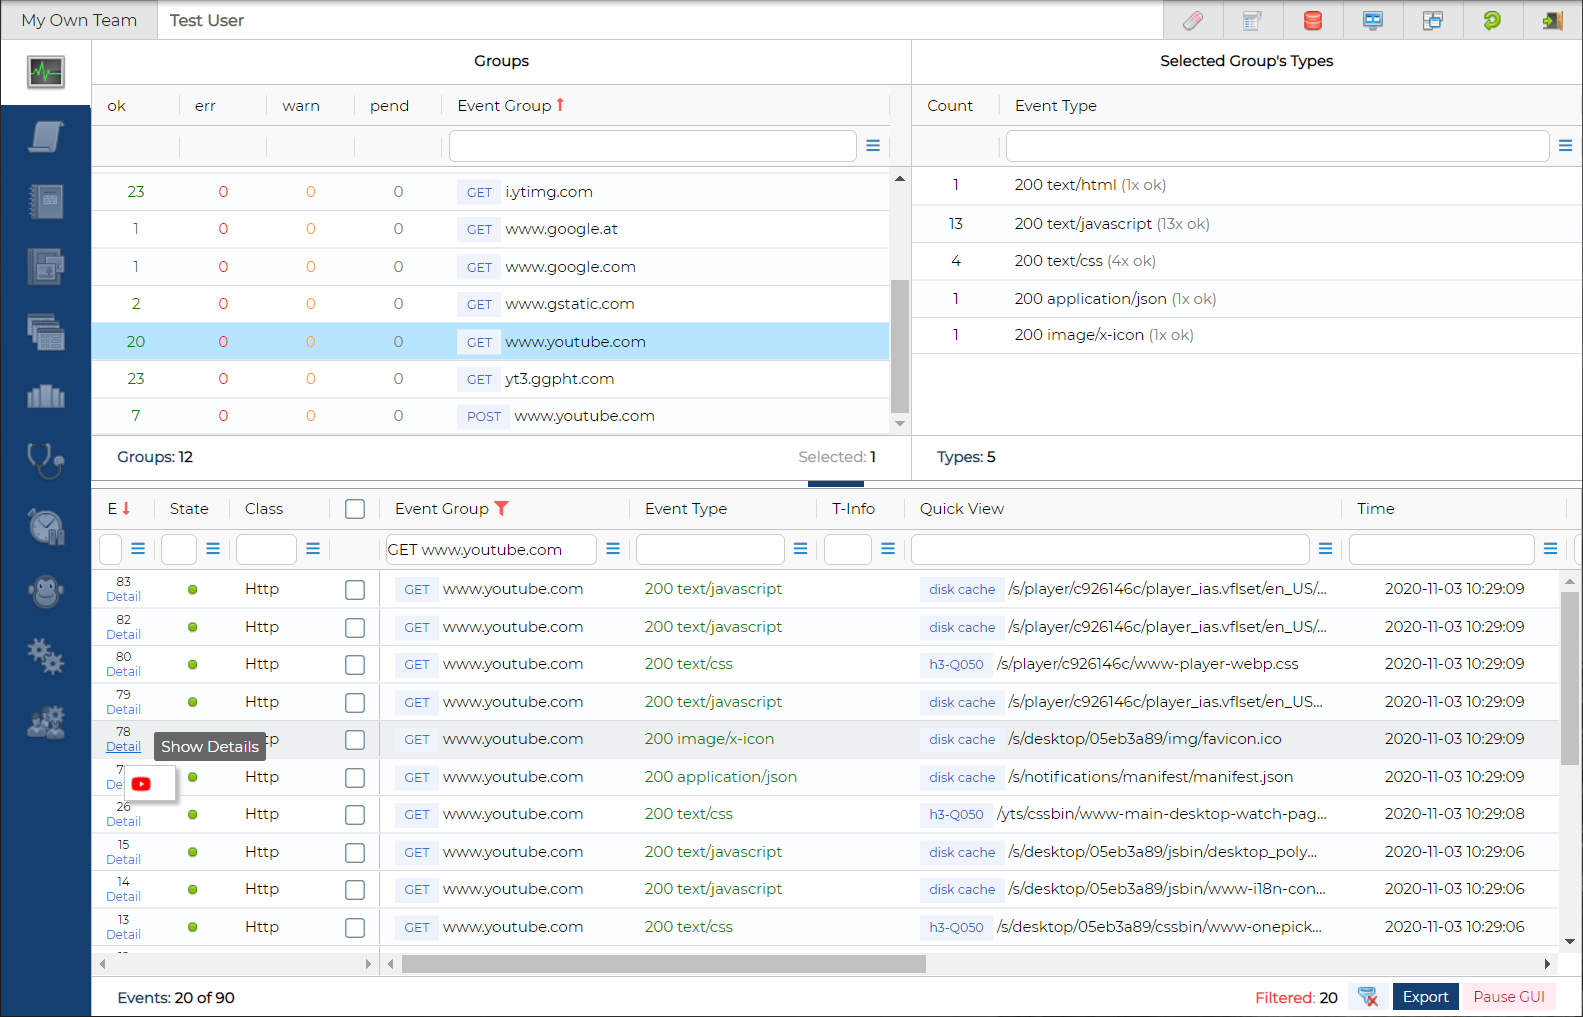Viewport: 1583px width, 1017px height.
Task: Sort by the ok column header
Action: [117, 106]
